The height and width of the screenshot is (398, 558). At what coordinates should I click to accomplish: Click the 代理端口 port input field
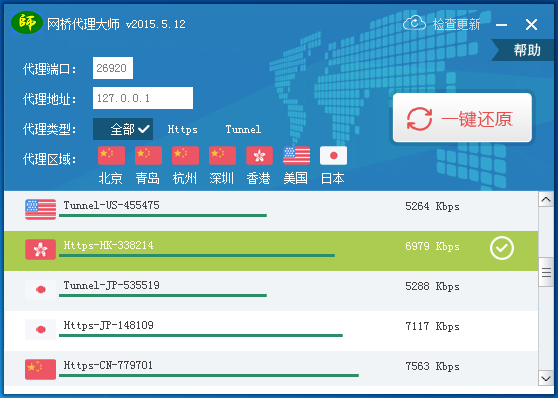pyautogui.click(x=113, y=68)
